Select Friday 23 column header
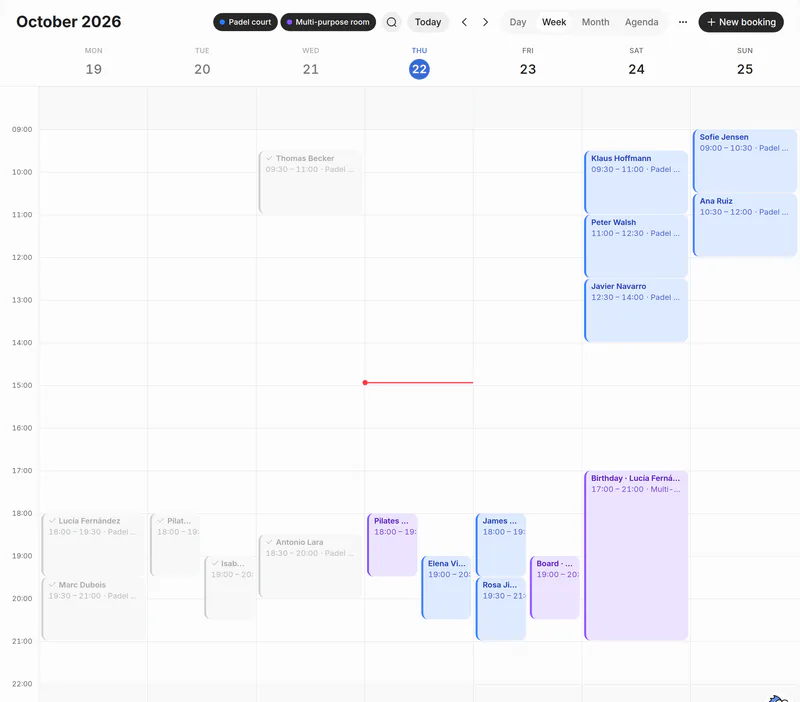This screenshot has height=702, width=800. 528,63
